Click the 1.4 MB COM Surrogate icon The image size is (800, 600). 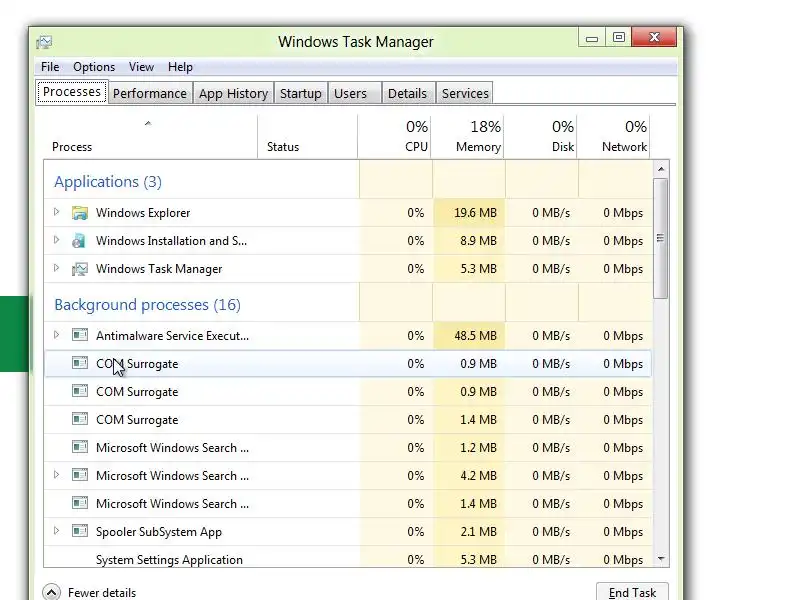pyautogui.click(x=80, y=419)
